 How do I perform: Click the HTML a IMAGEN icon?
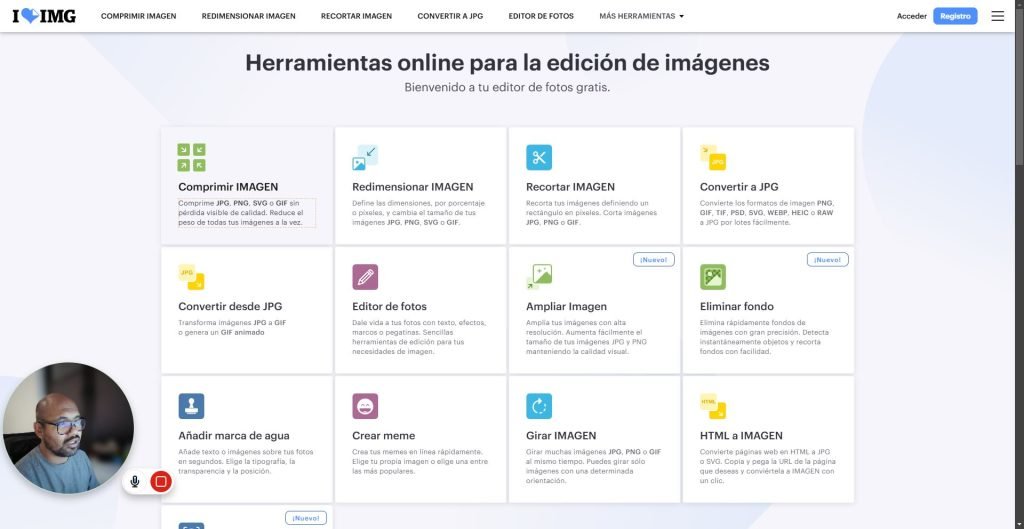pos(712,406)
